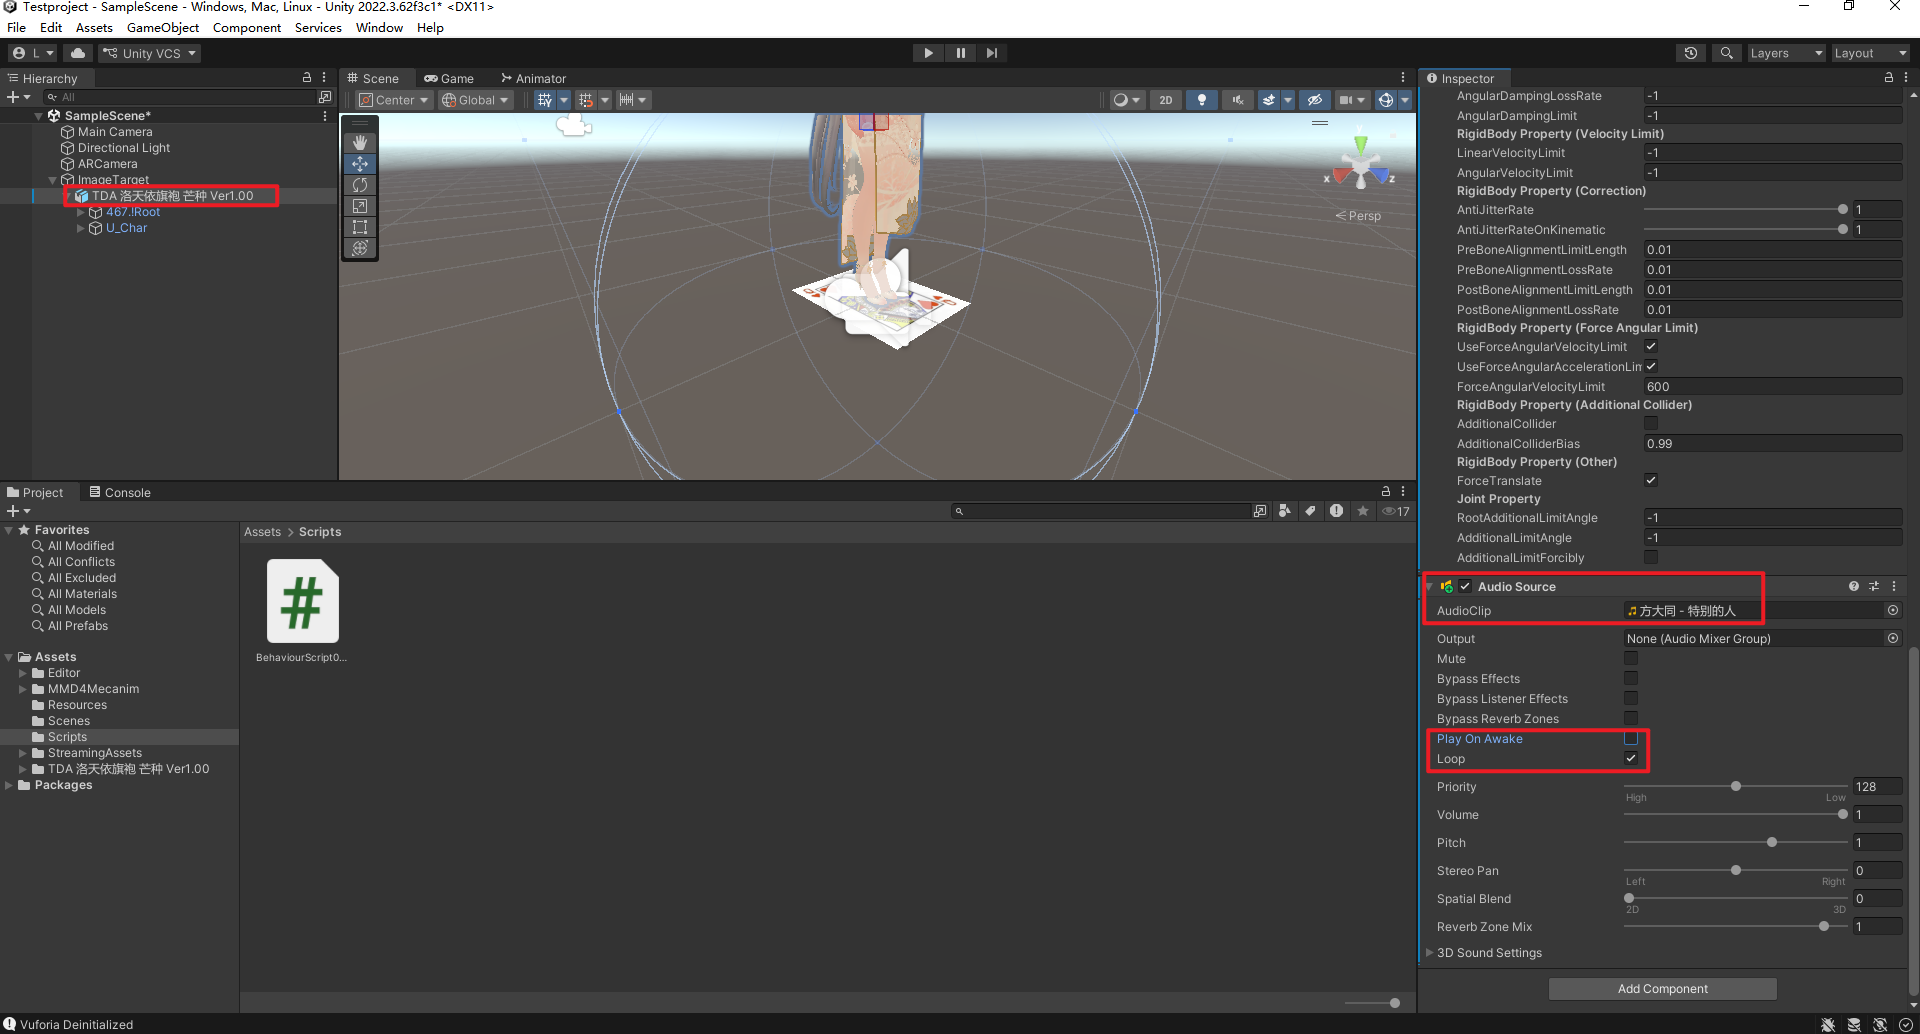The width and height of the screenshot is (1920, 1034).
Task: Switch to the Game tab
Action: click(x=449, y=78)
